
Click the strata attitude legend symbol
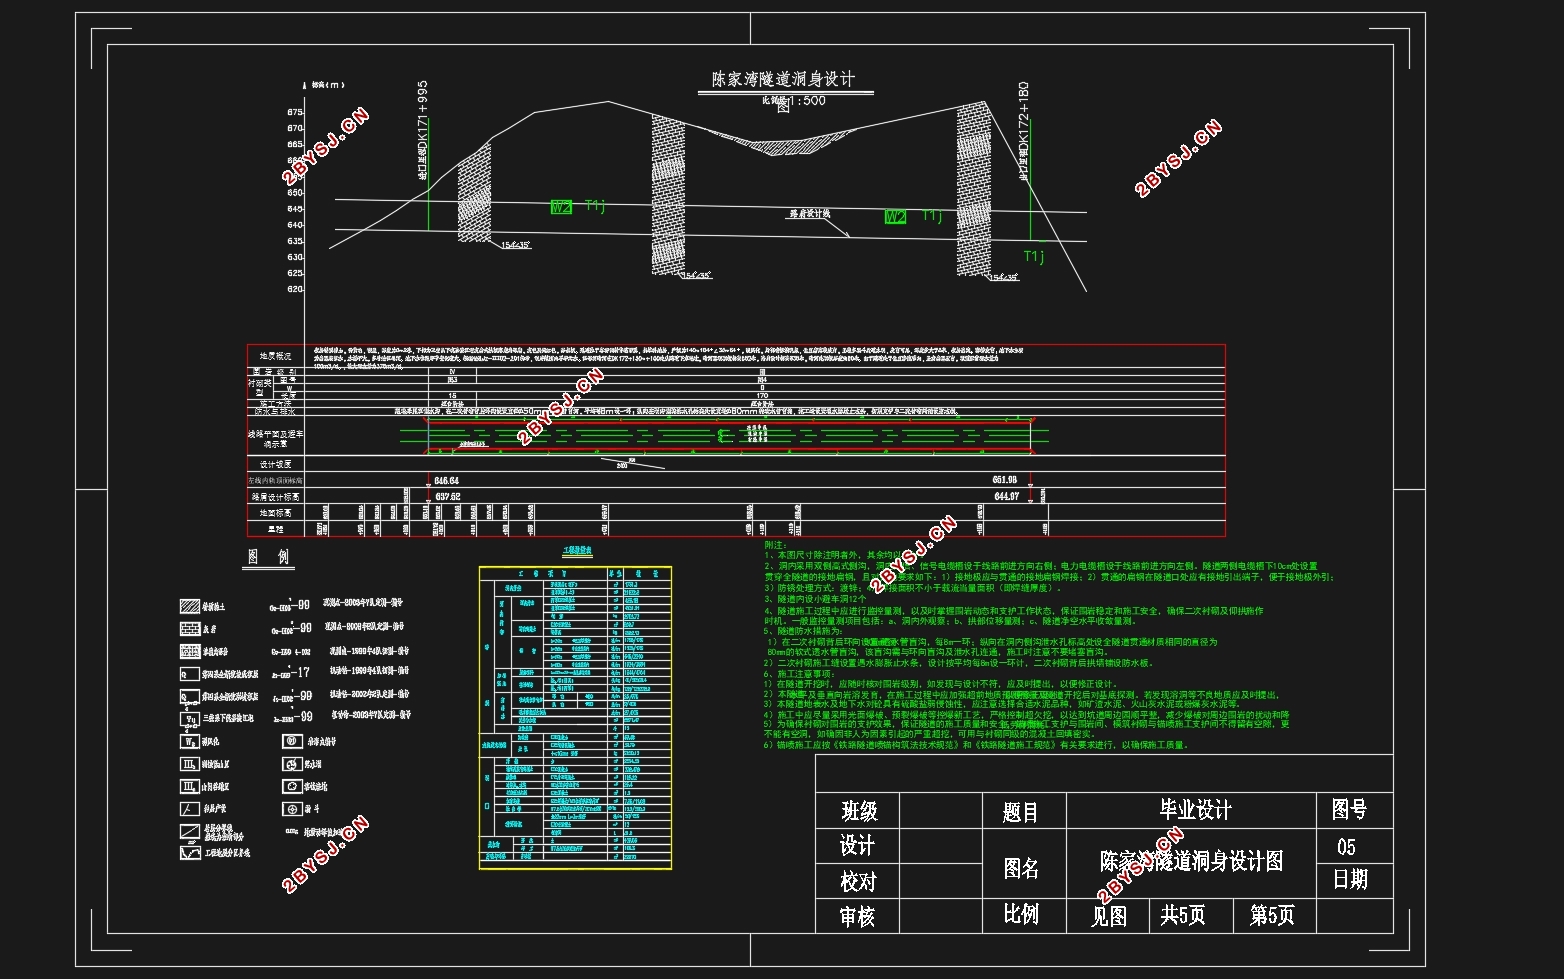tap(190, 809)
